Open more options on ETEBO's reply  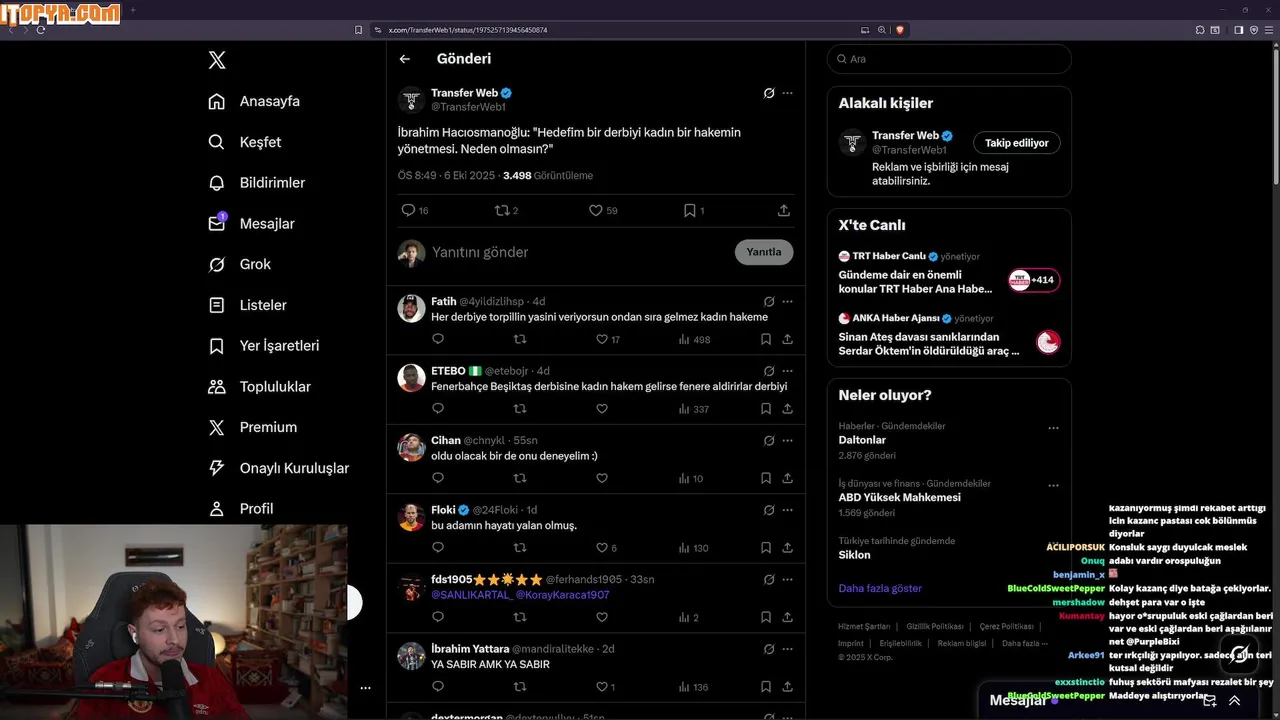tap(788, 371)
